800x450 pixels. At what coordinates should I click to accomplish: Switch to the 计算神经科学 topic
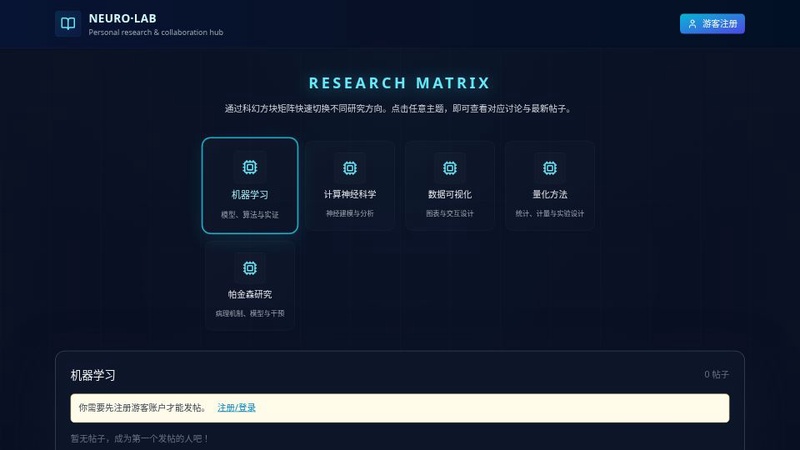pyautogui.click(x=349, y=186)
